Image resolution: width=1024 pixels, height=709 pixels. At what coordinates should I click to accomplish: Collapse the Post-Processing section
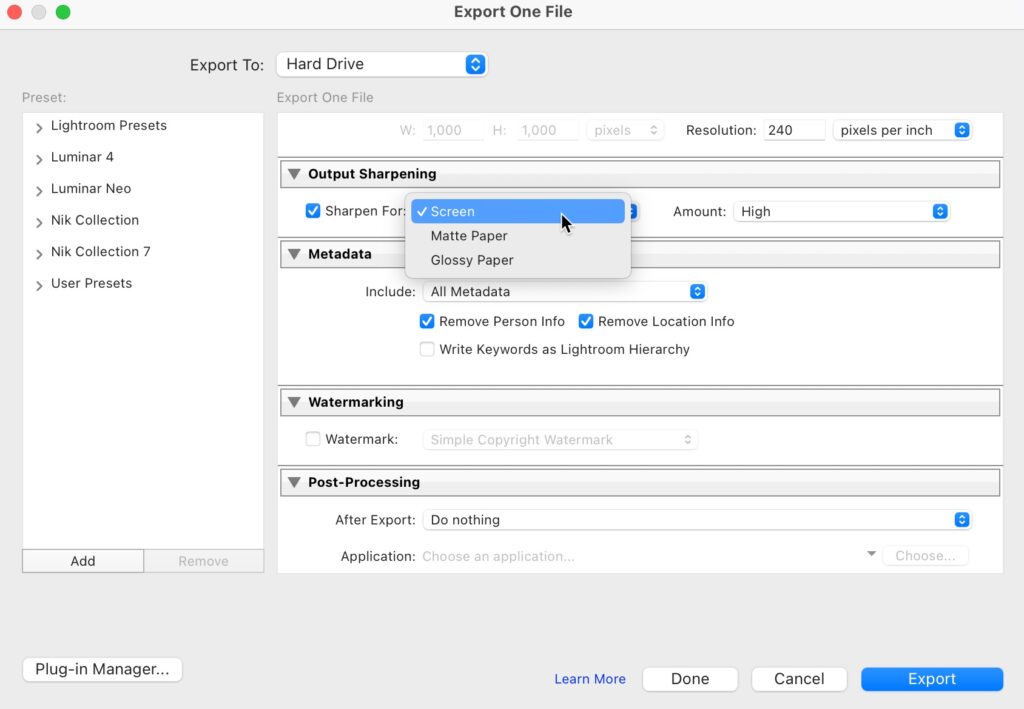(x=295, y=482)
